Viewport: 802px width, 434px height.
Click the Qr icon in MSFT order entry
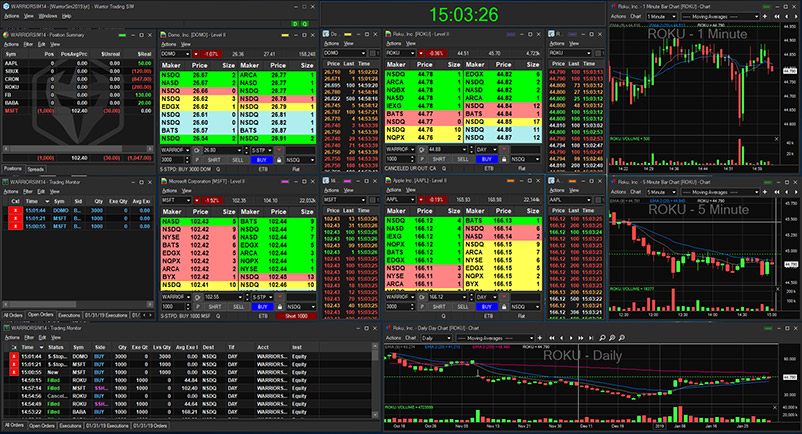coord(197,297)
